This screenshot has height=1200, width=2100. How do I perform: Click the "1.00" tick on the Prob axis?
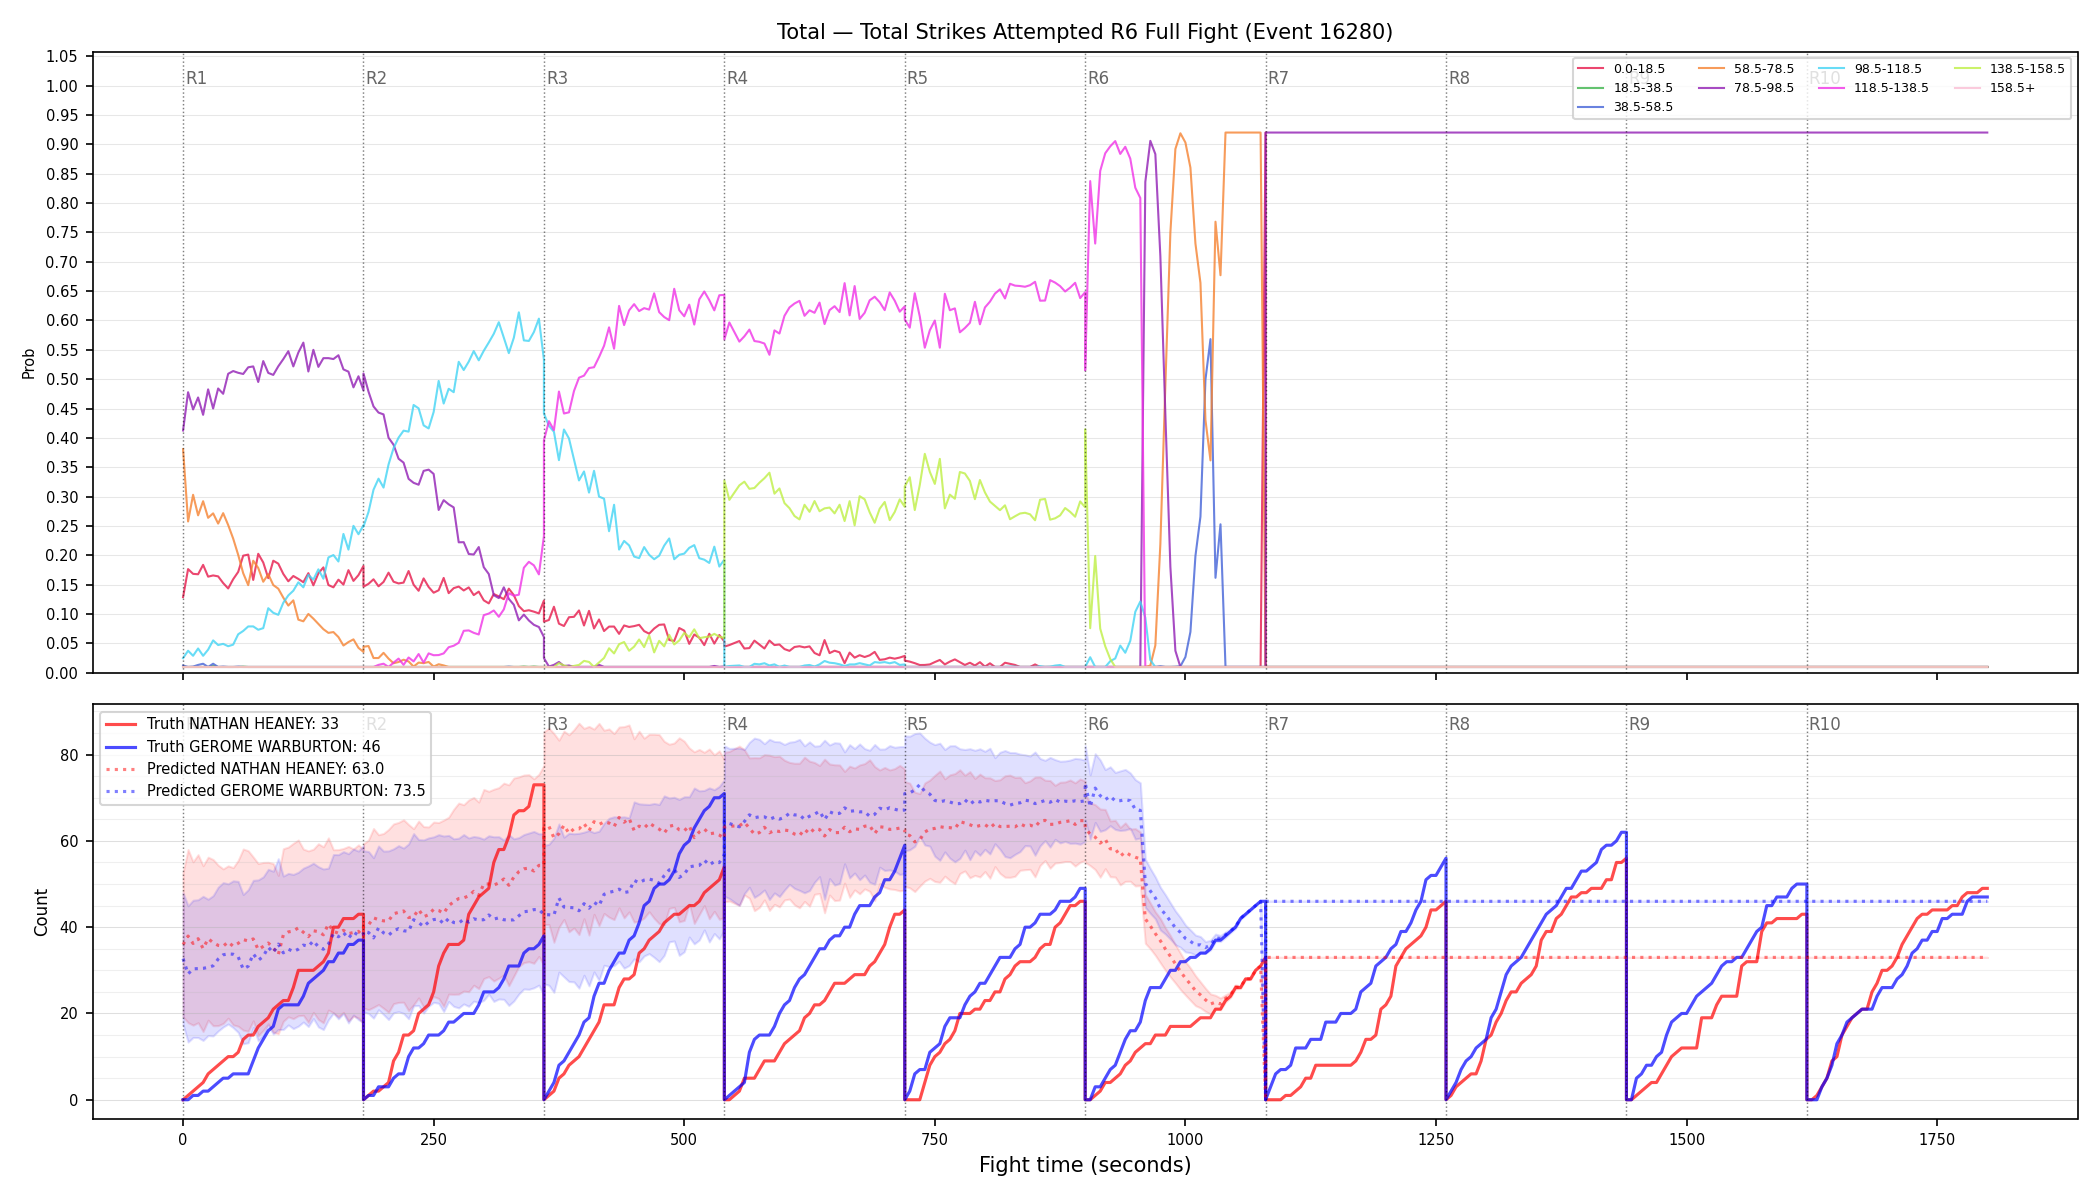click(62, 86)
